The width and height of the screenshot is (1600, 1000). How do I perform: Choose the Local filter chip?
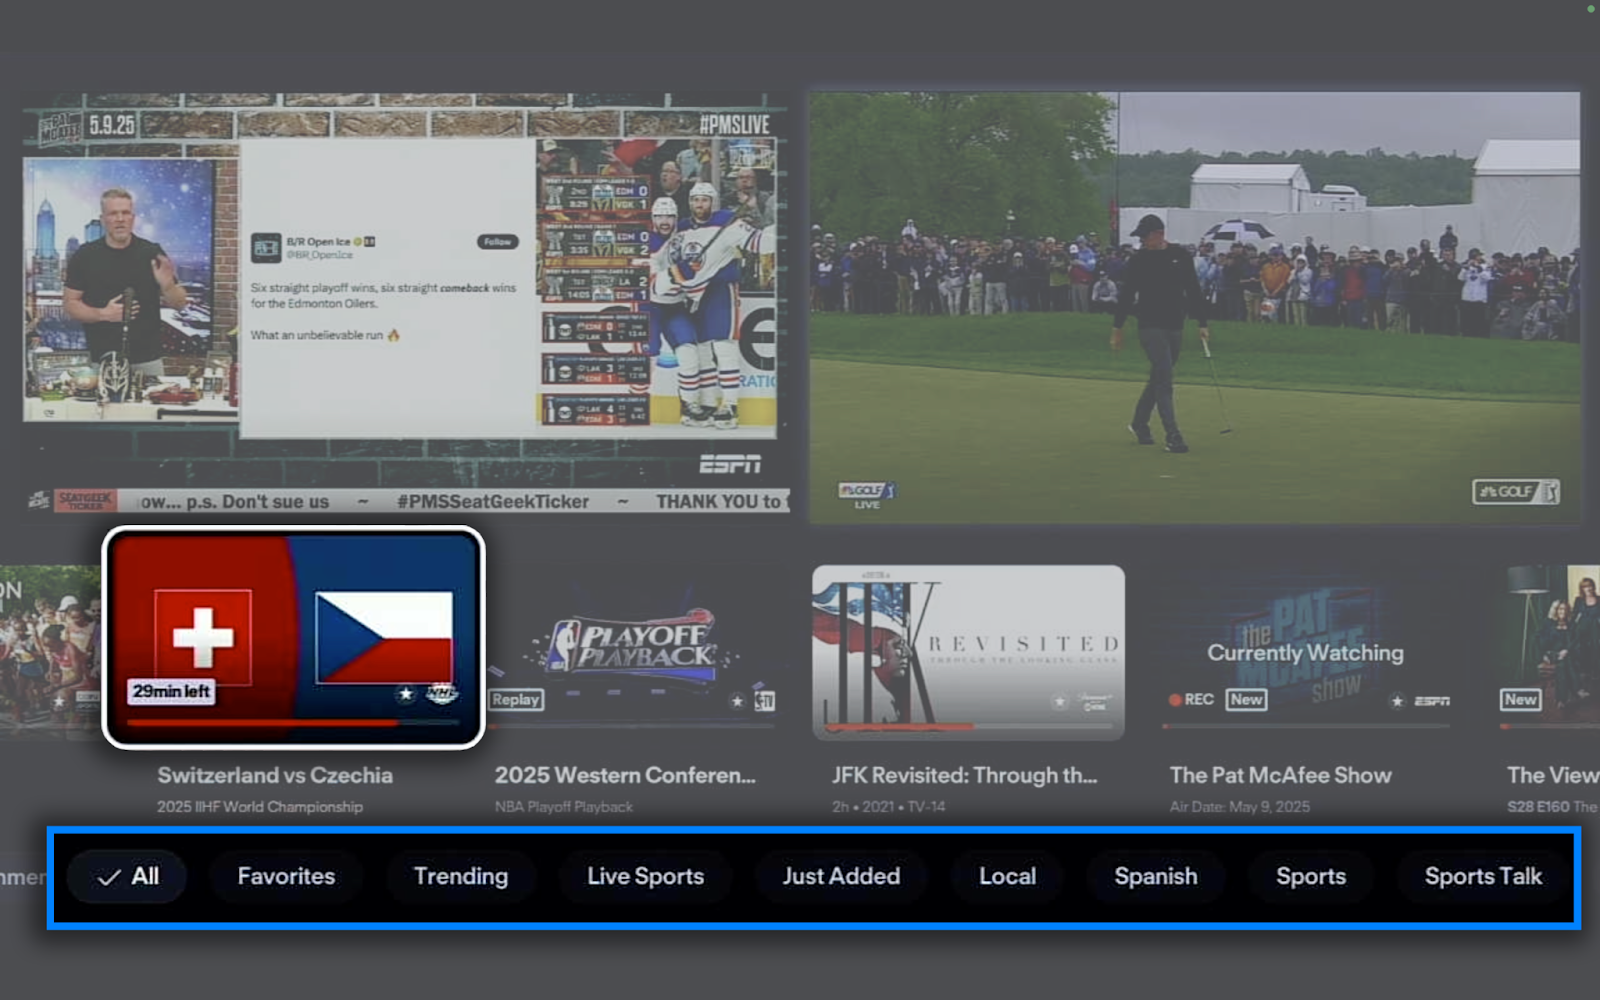(x=1007, y=877)
